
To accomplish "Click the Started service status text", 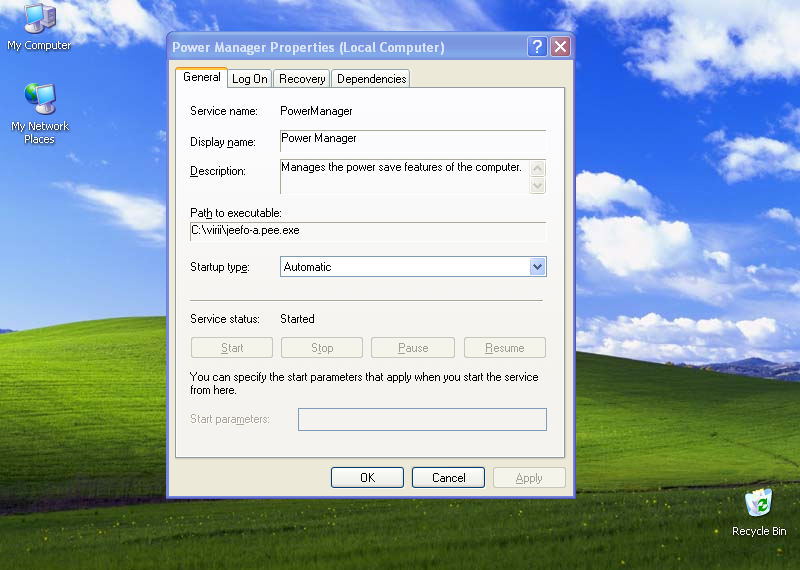I will [x=297, y=319].
